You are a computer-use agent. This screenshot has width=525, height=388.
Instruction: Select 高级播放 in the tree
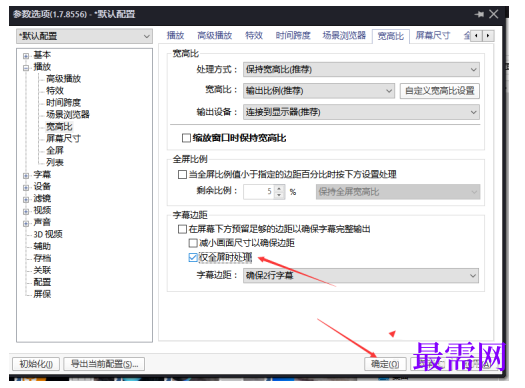tap(63, 79)
